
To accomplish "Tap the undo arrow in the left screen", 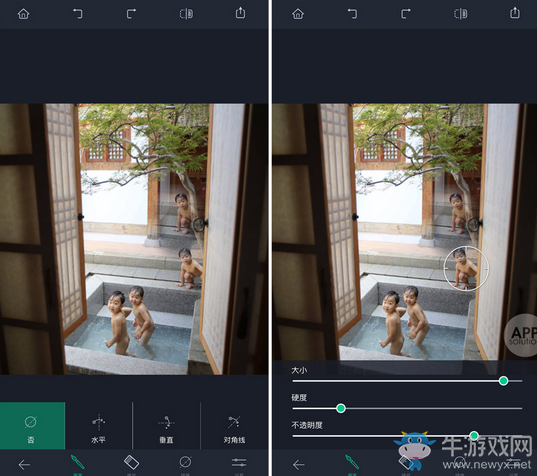I will tap(77, 14).
